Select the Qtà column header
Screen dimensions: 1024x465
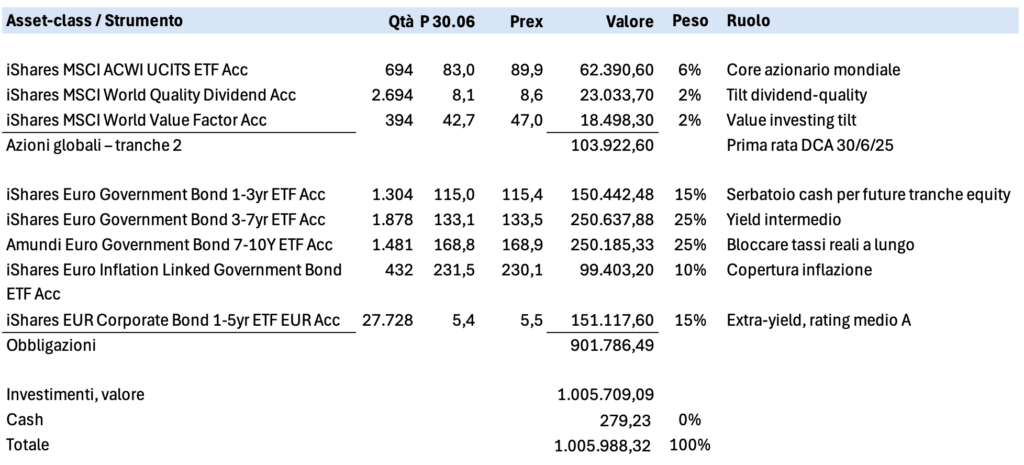399,21
